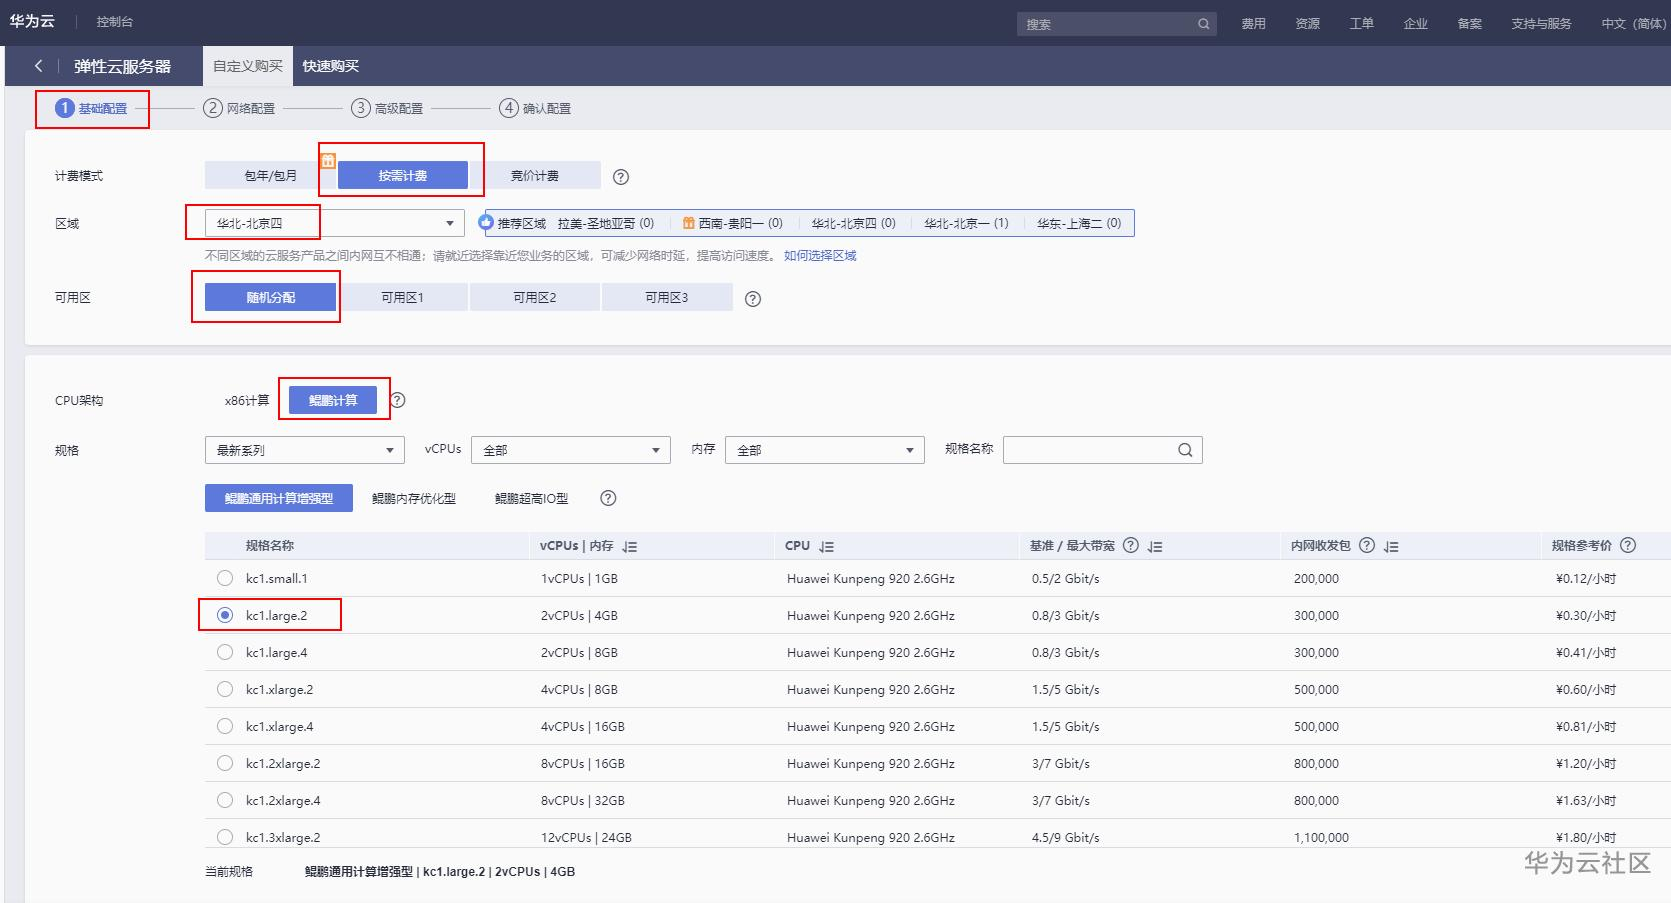Choose 竞价计费 billing mode

pyautogui.click(x=535, y=175)
